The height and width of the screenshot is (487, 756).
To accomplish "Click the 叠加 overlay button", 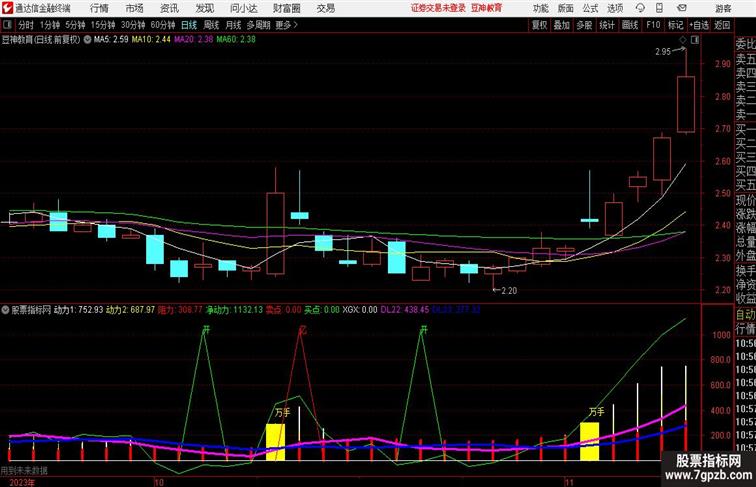I will click(x=562, y=25).
